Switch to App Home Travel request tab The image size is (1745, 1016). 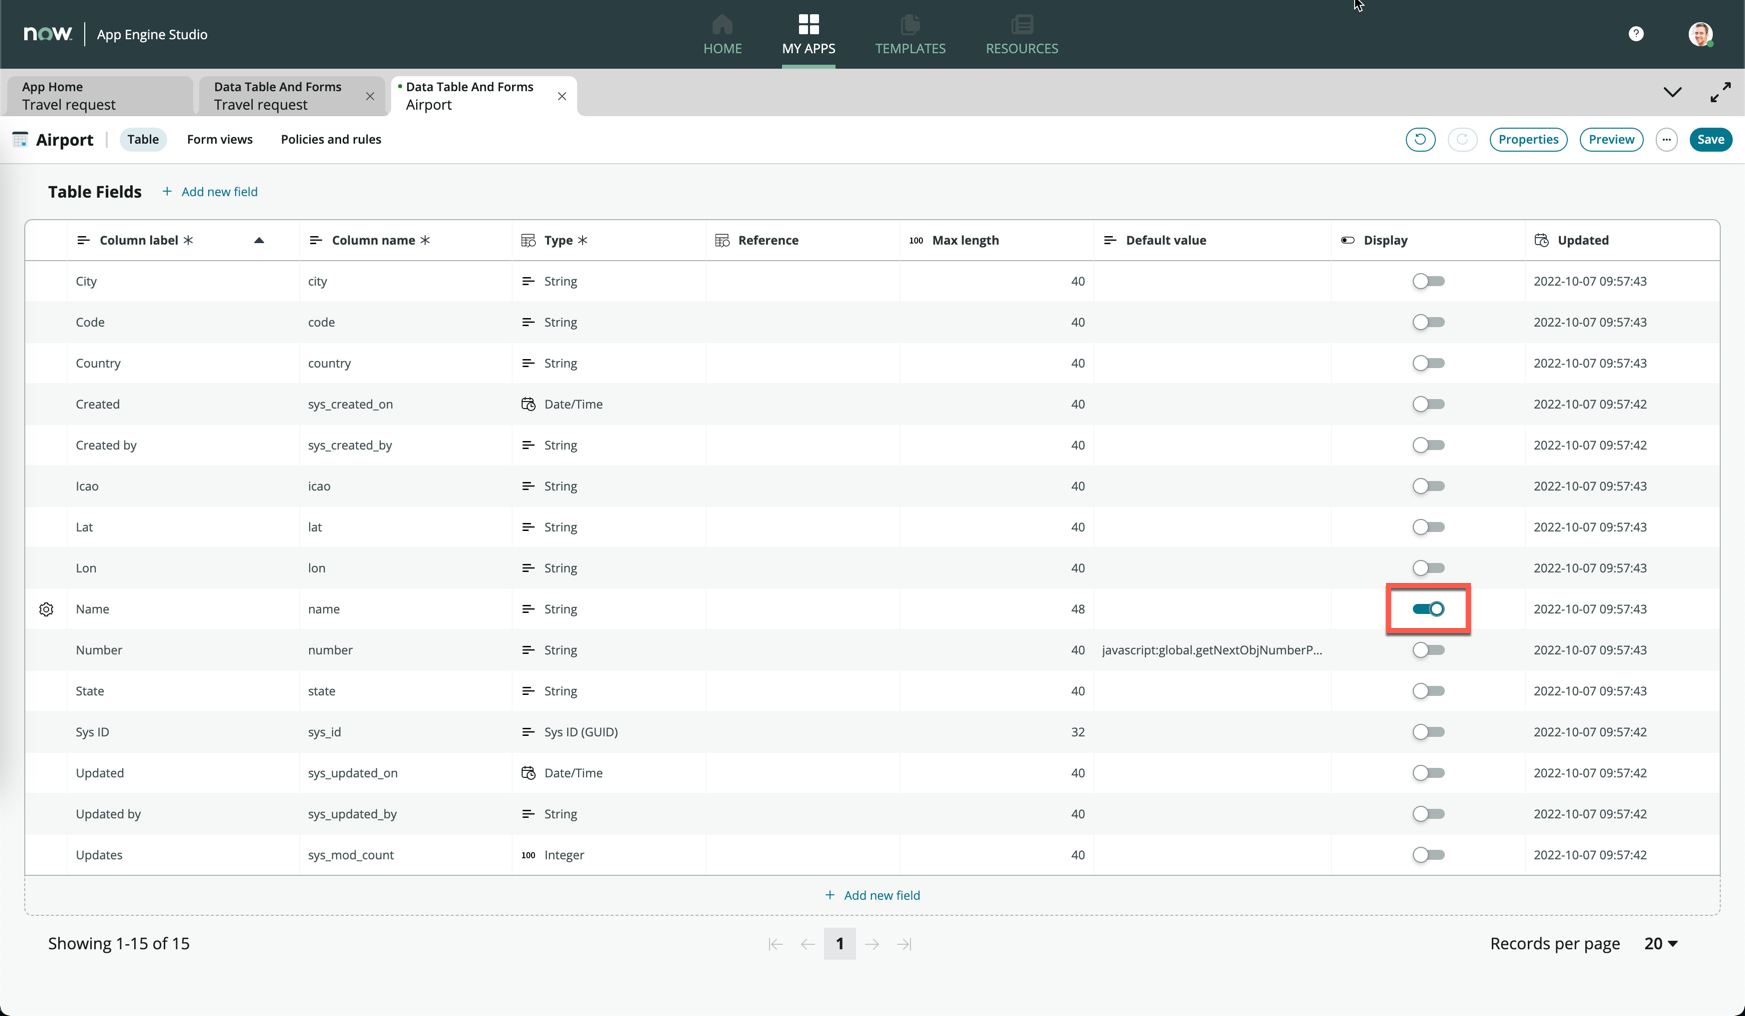(x=99, y=96)
